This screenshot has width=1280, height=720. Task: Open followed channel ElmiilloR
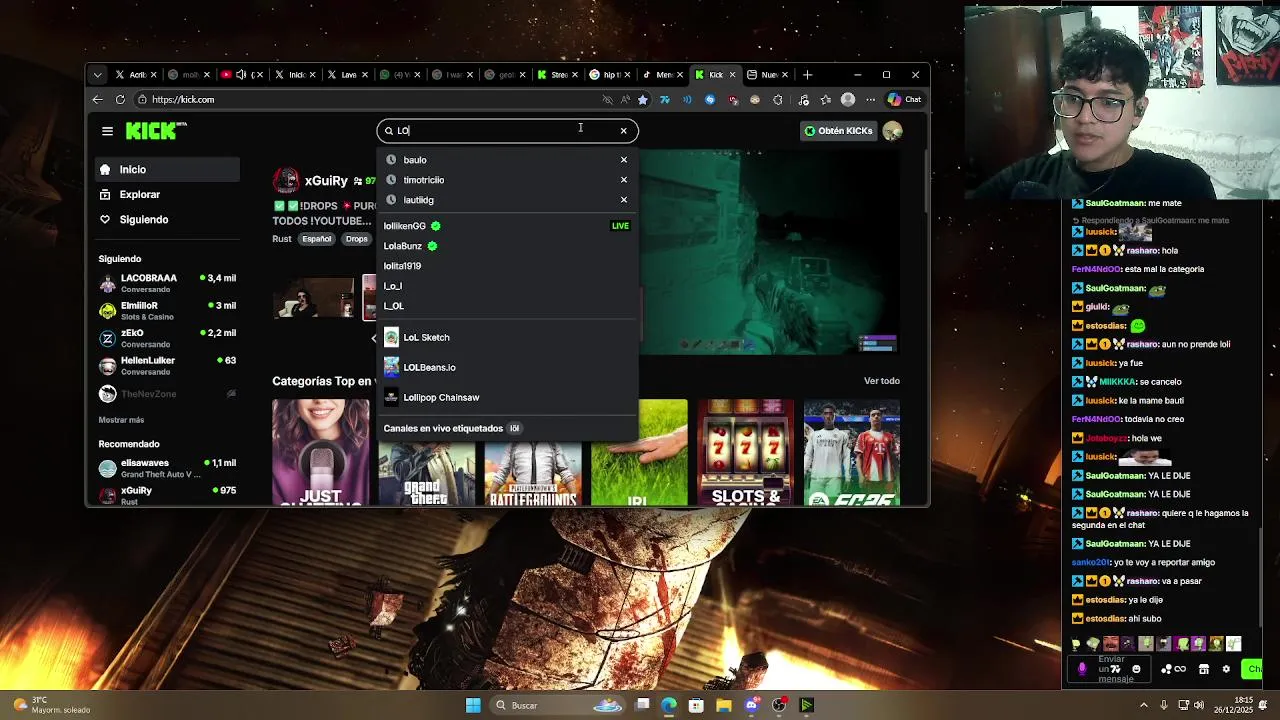tap(168, 310)
